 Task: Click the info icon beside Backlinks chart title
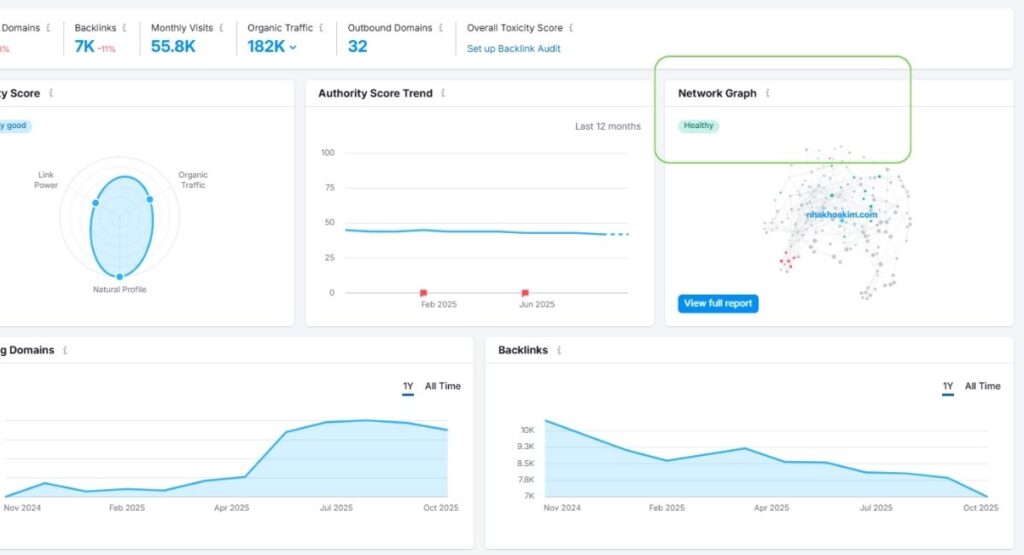[558, 351]
